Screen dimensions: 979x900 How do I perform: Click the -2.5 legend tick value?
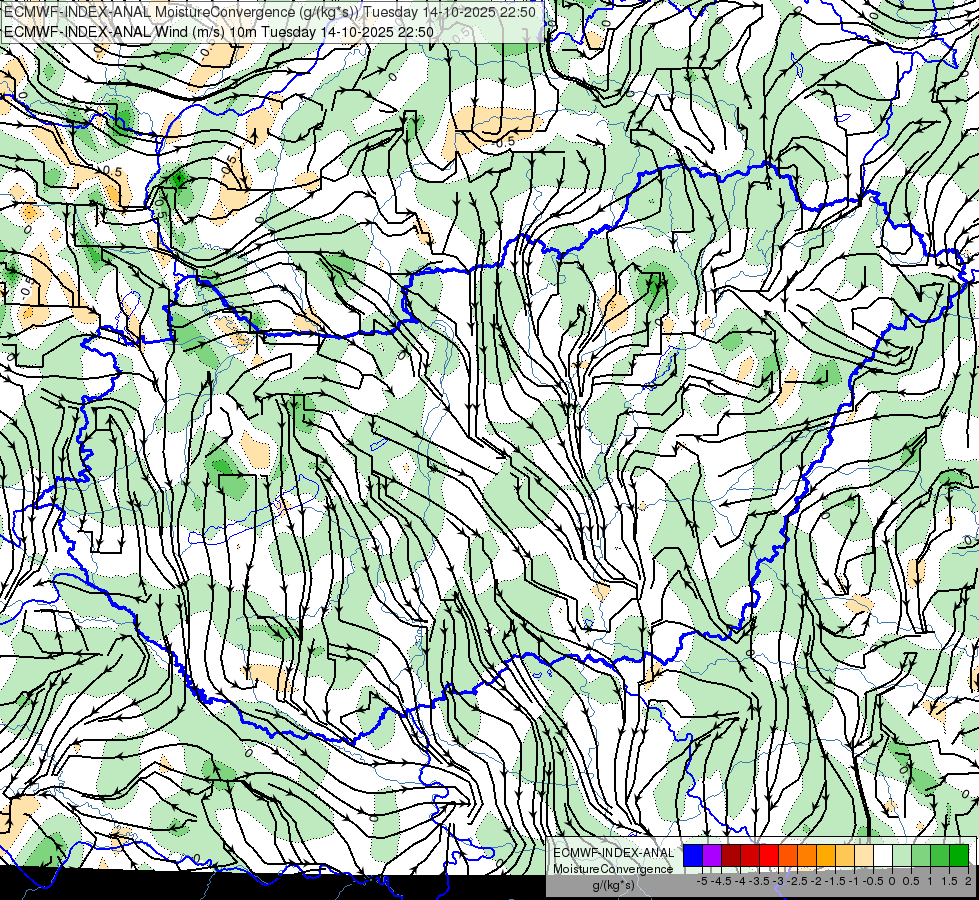[x=797, y=881]
